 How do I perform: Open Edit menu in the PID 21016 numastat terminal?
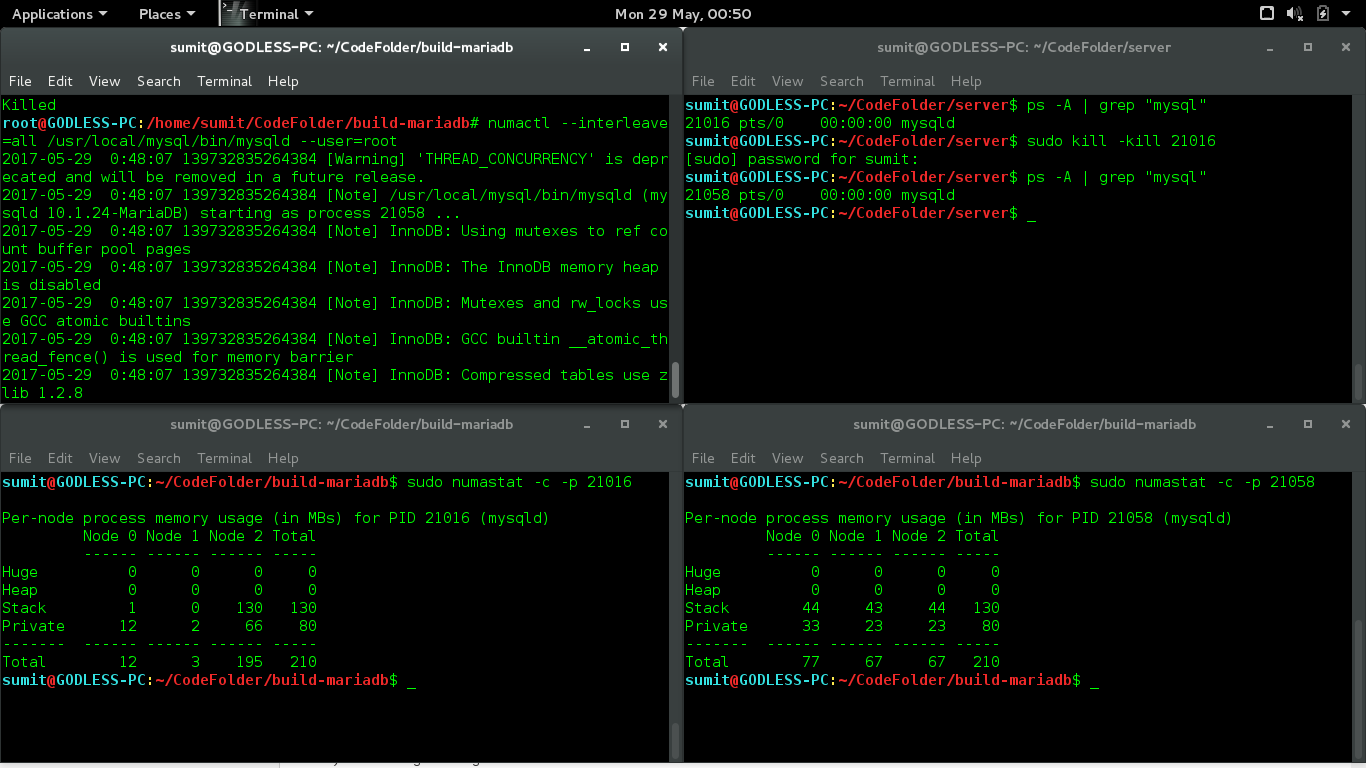[60, 458]
